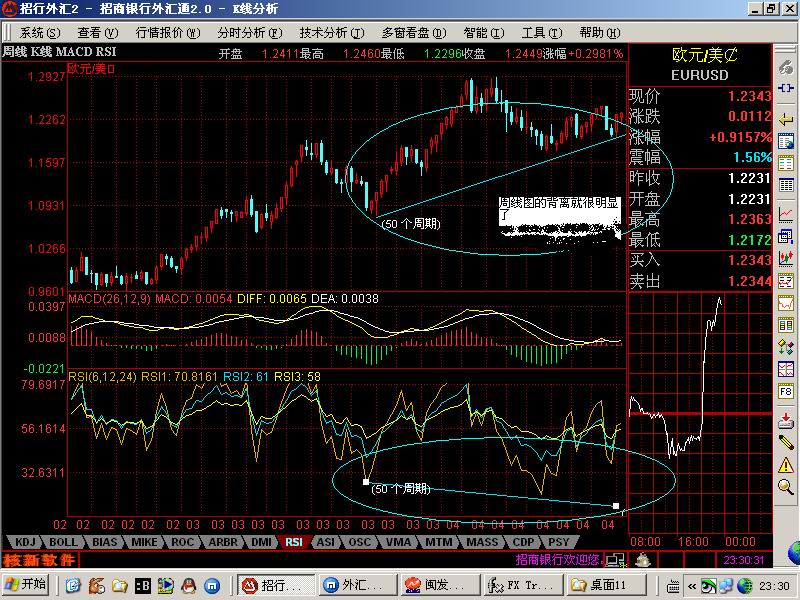The height and width of the screenshot is (600, 800).
Task: Switch to the OSC indicator tab
Action: point(359,542)
